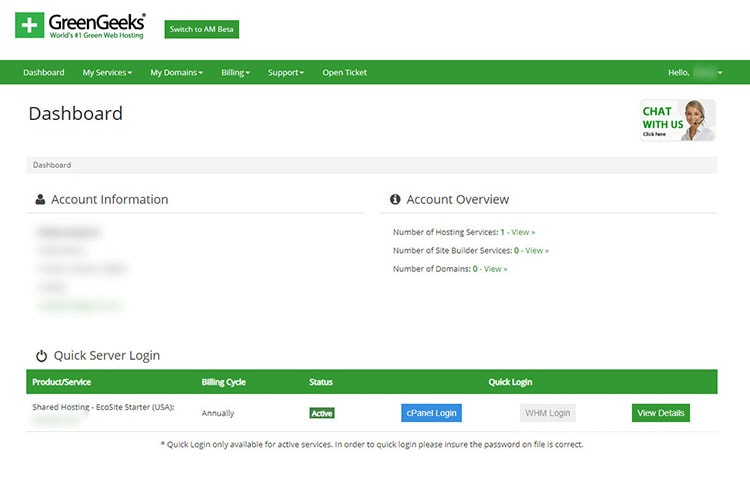This screenshot has width=750, height=479.
Task: Click the Status column header
Action: point(320,382)
